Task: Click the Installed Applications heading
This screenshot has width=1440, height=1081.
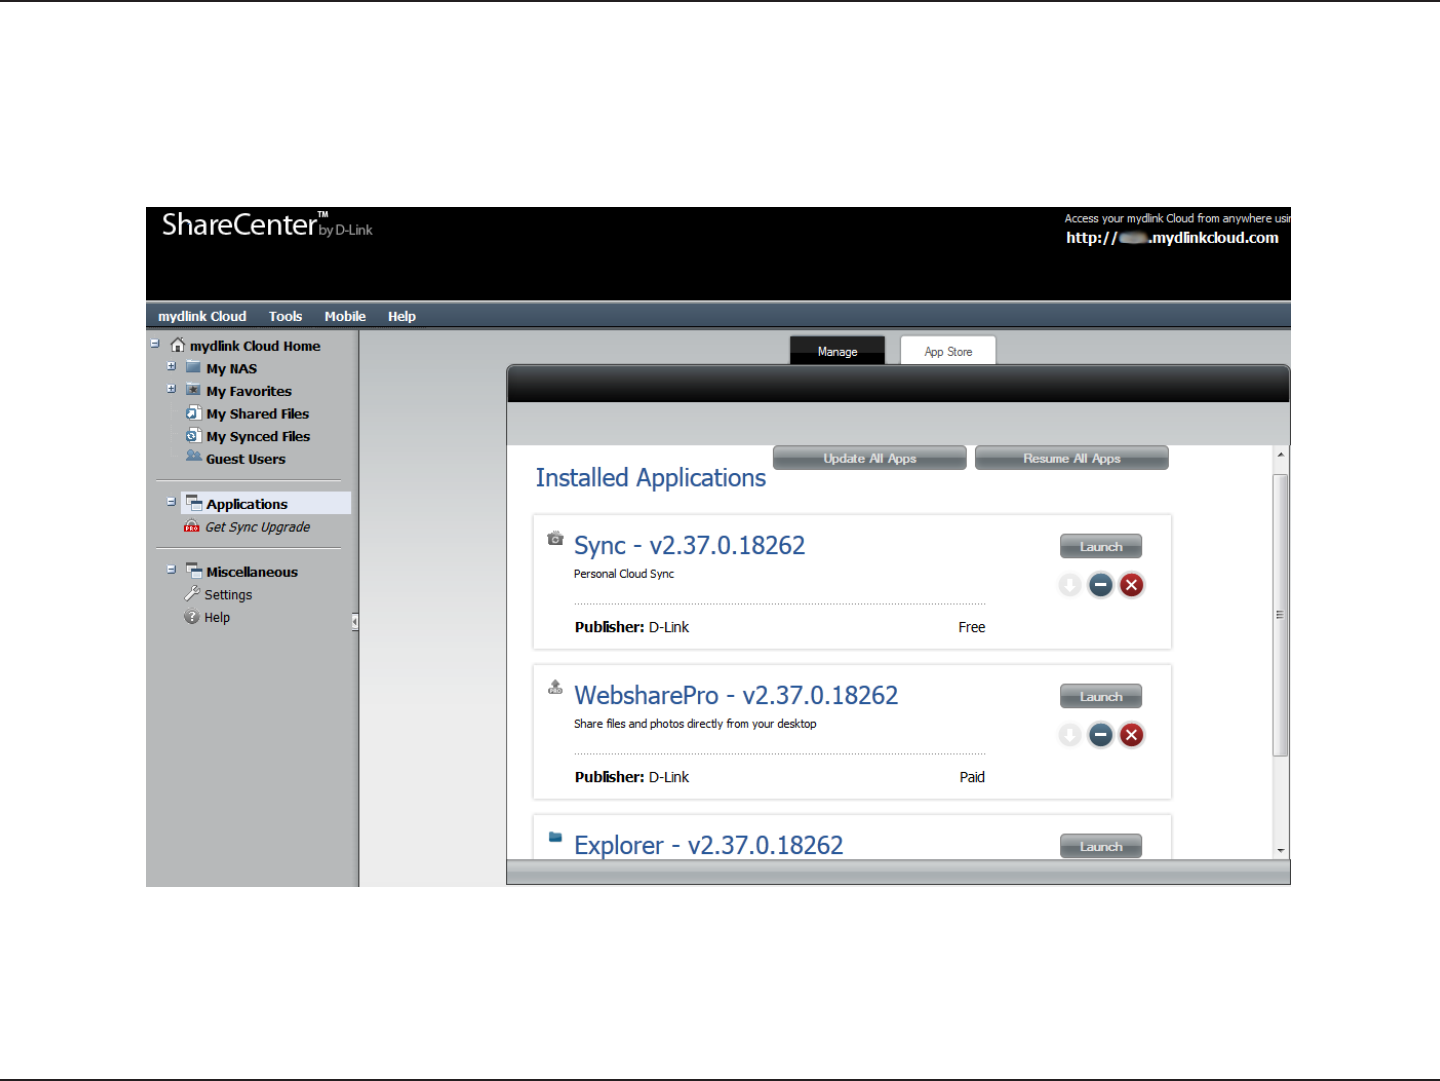Action: point(651,478)
